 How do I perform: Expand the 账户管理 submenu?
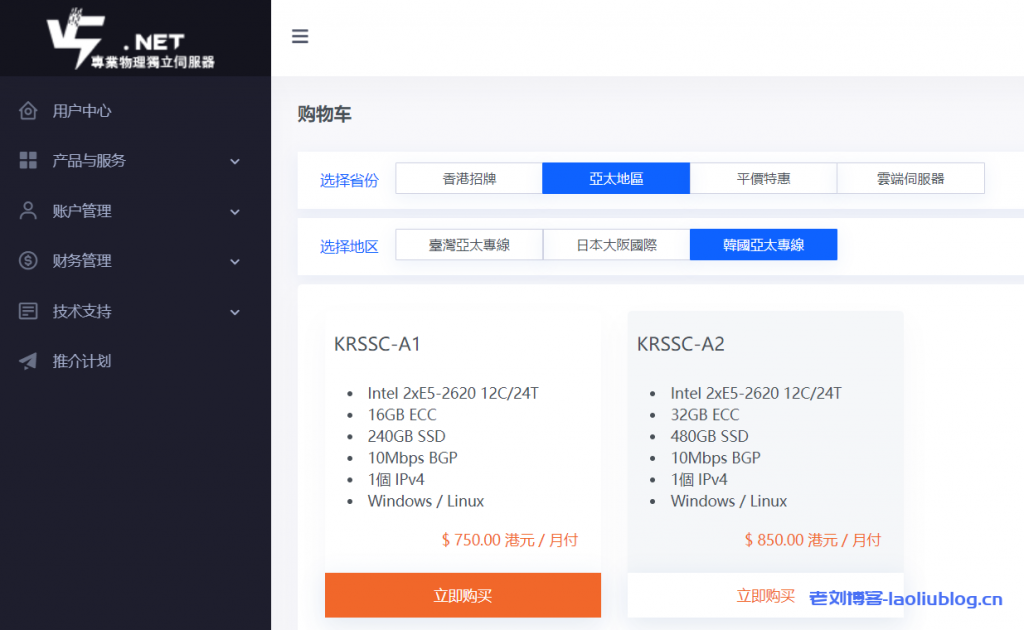coord(235,211)
